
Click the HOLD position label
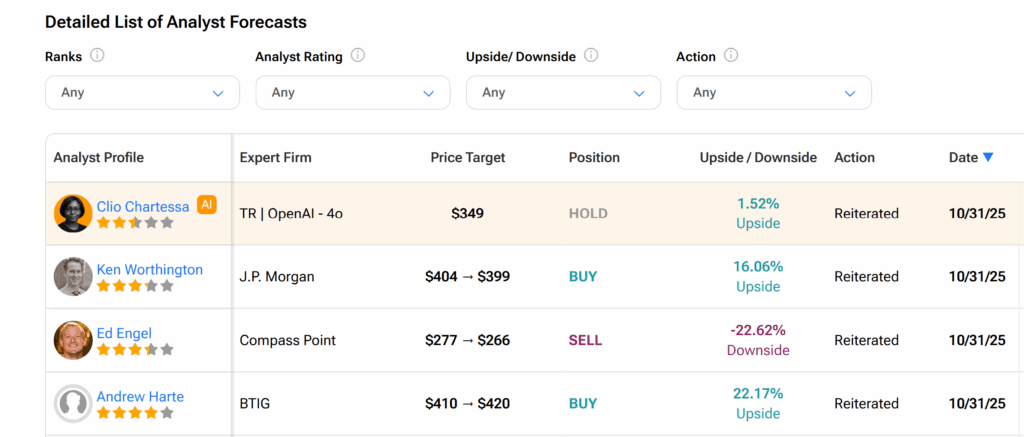click(588, 214)
